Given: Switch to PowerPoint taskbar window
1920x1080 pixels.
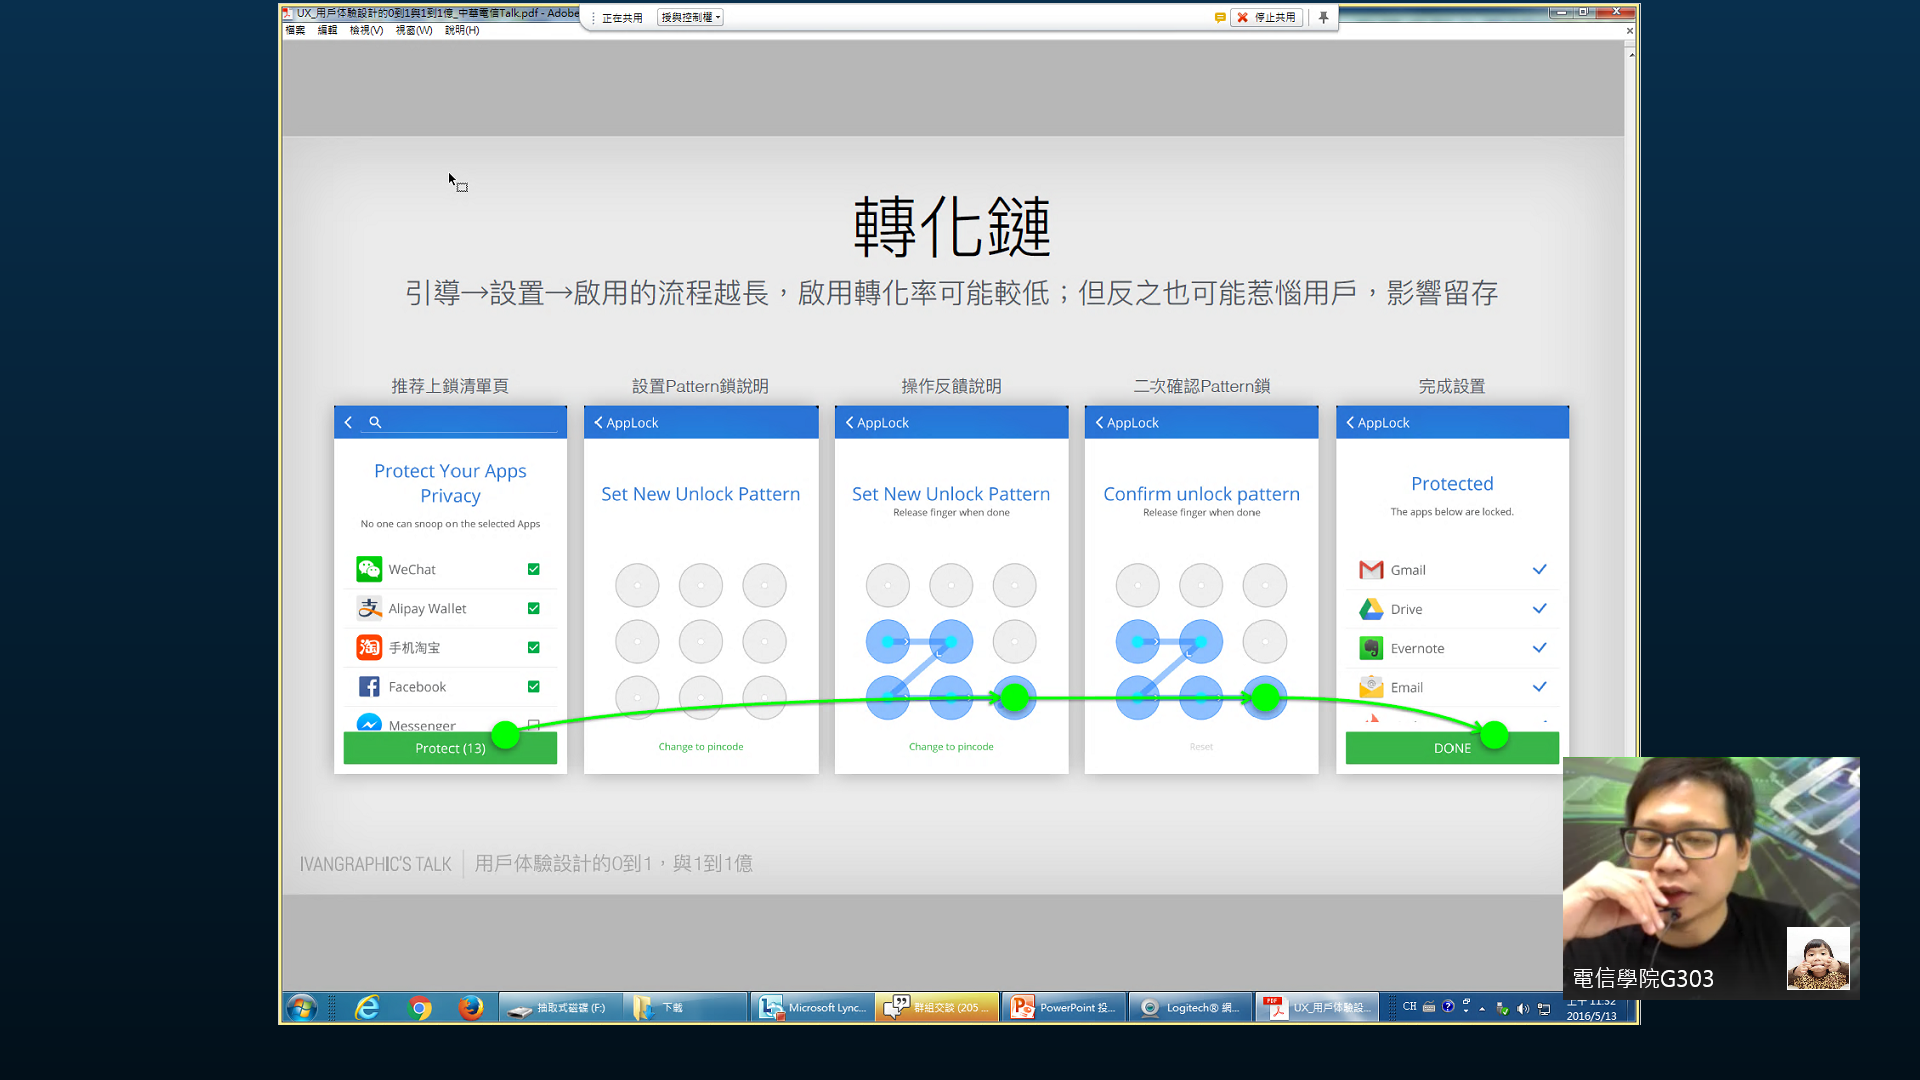Looking at the screenshot, I should click(x=1064, y=1008).
